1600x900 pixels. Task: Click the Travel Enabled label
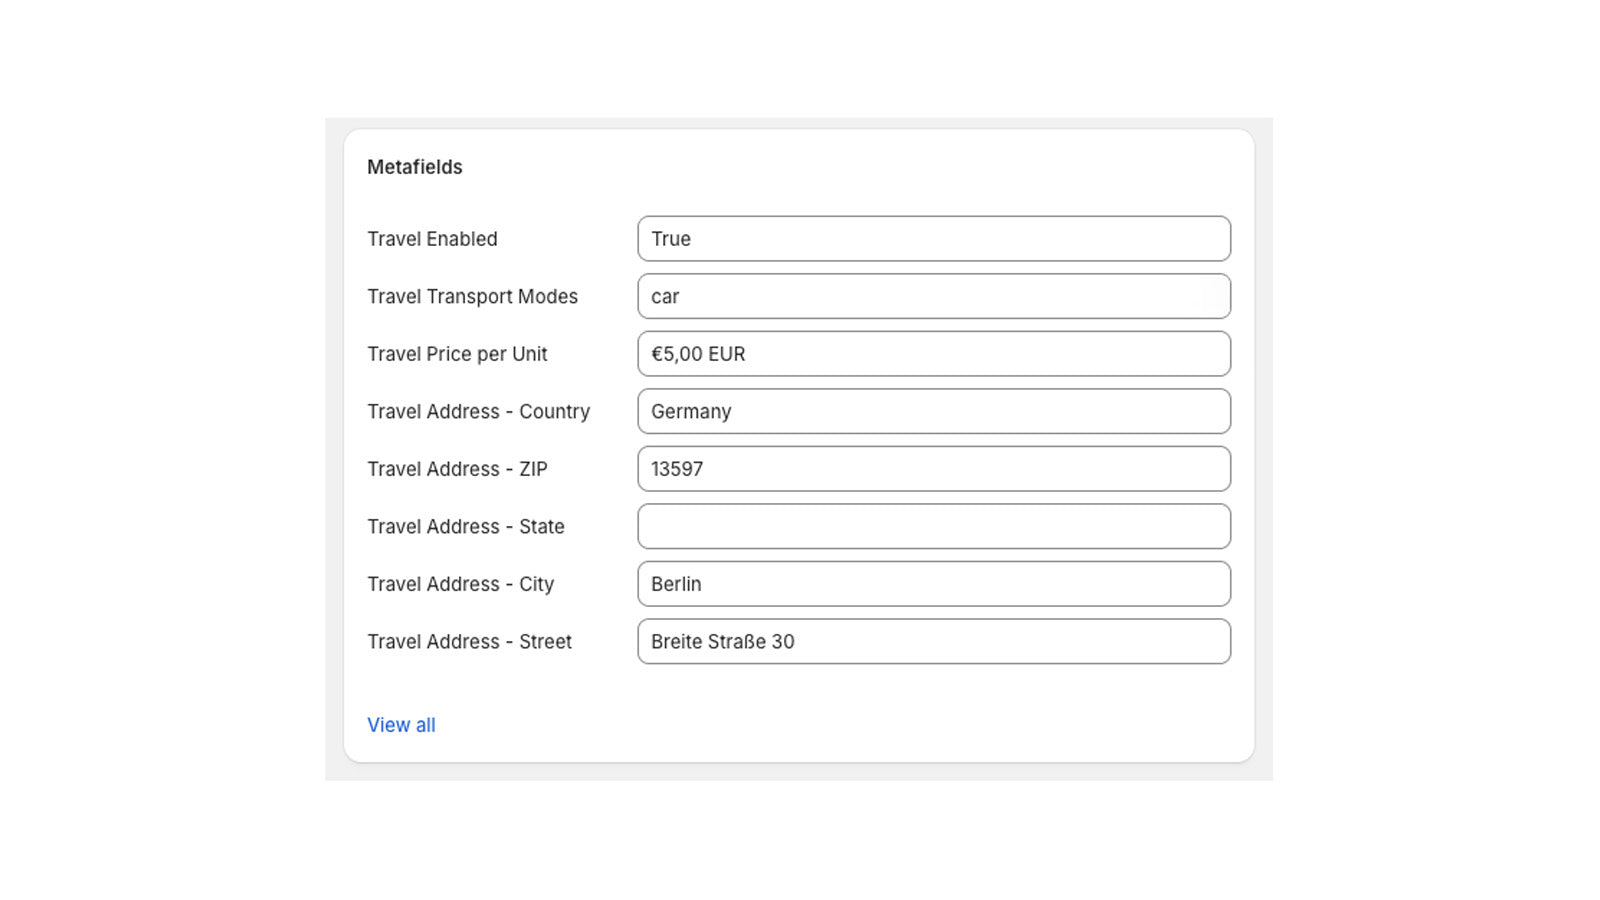point(432,238)
